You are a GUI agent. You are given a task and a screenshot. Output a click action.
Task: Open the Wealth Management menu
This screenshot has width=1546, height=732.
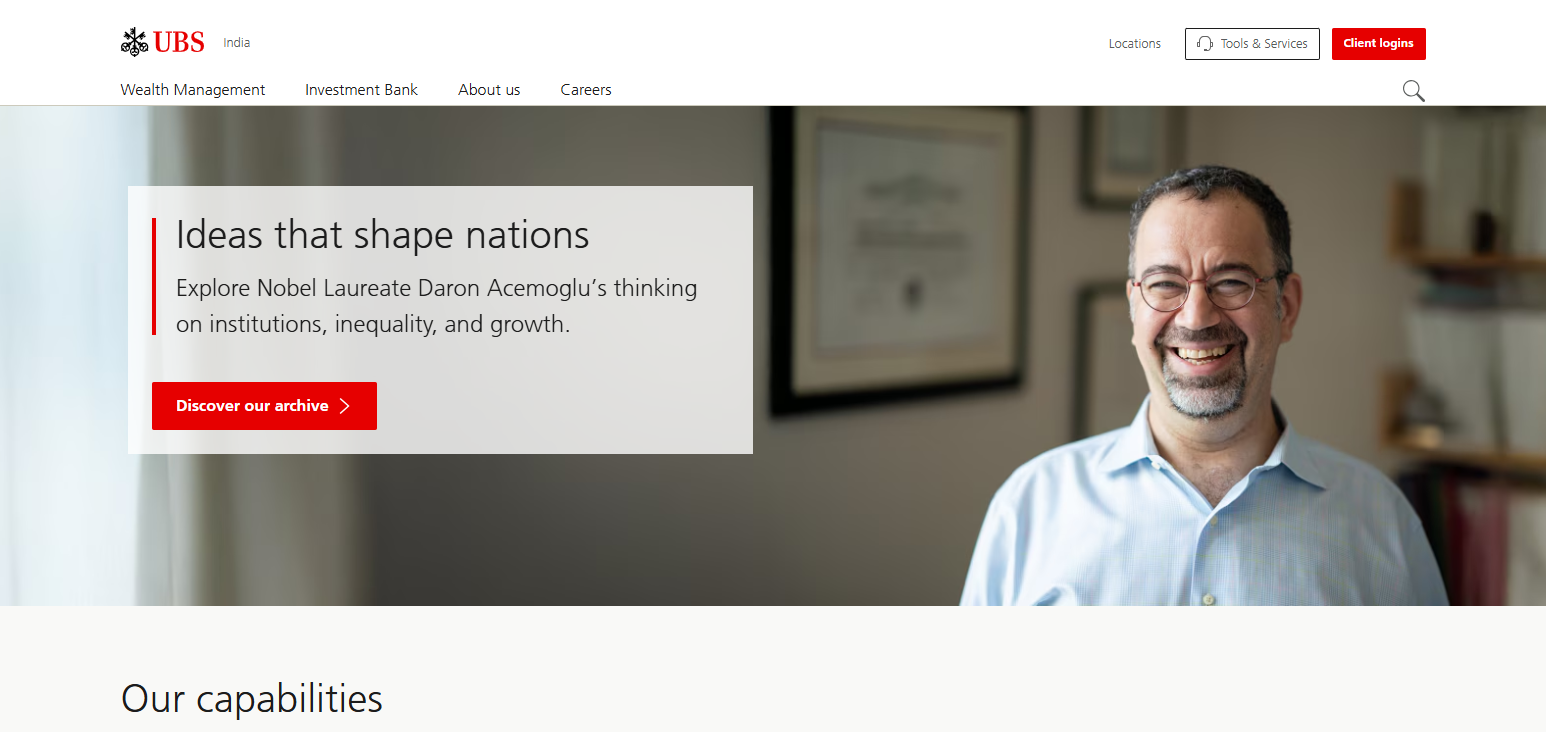pyautogui.click(x=193, y=90)
